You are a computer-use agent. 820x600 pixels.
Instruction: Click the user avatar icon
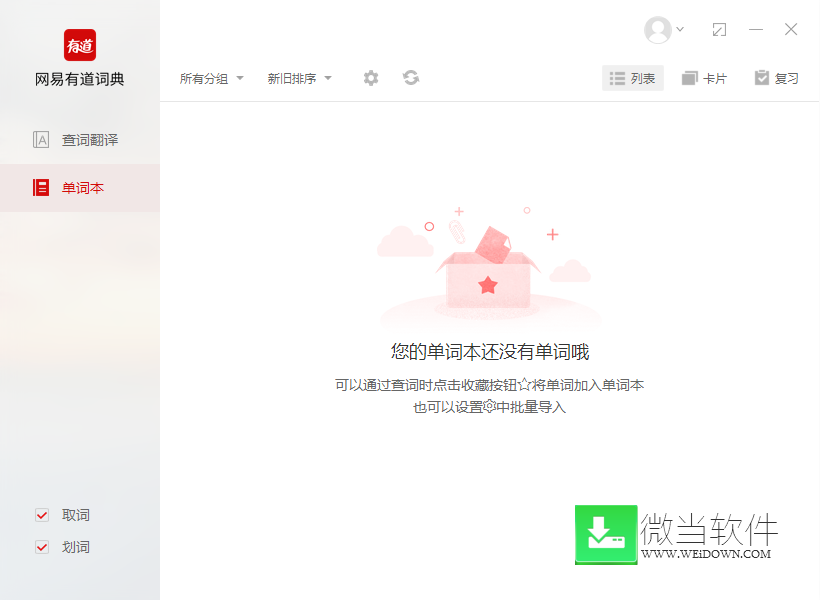click(658, 30)
